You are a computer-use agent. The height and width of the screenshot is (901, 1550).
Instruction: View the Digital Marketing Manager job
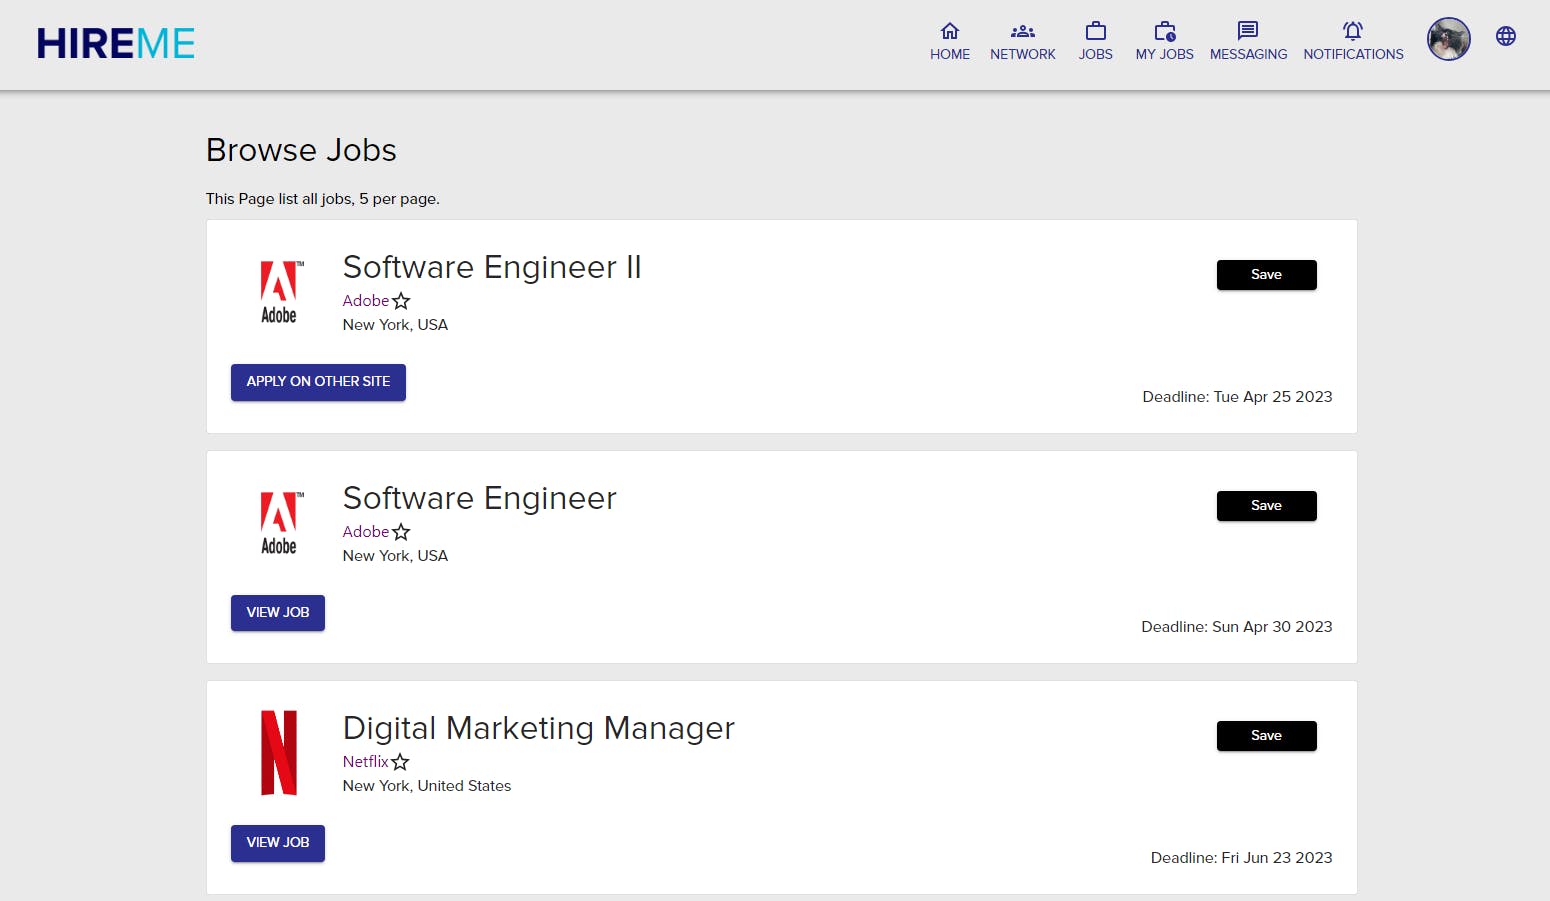(x=278, y=843)
